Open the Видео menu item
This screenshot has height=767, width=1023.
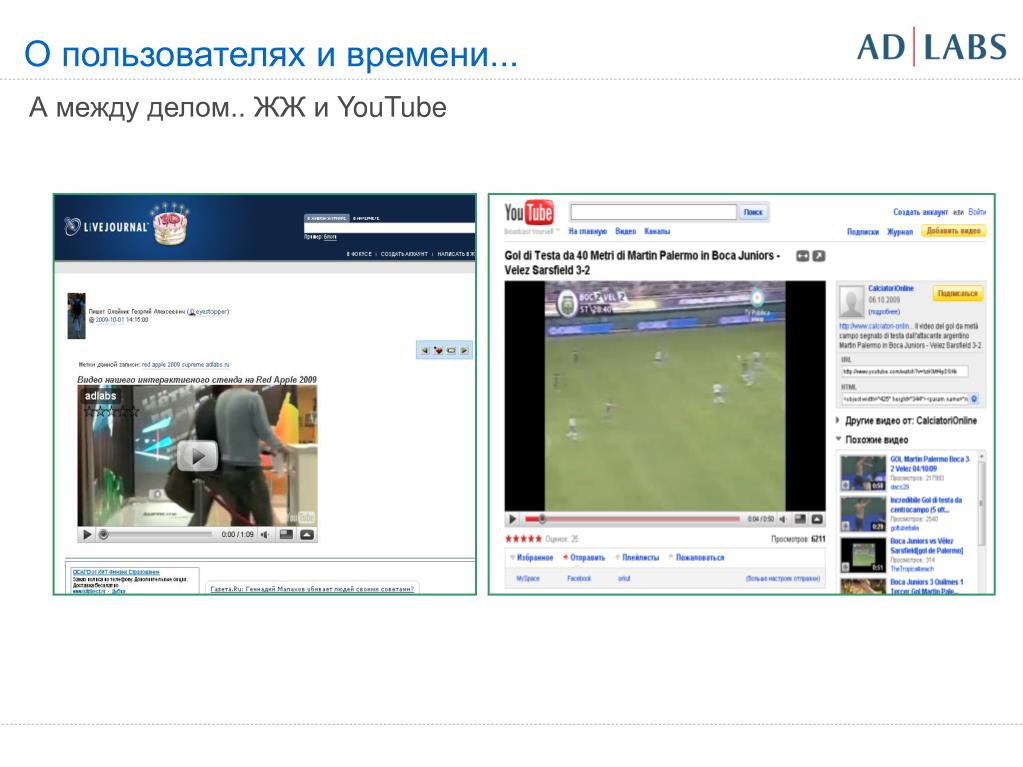tap(625, 232)
